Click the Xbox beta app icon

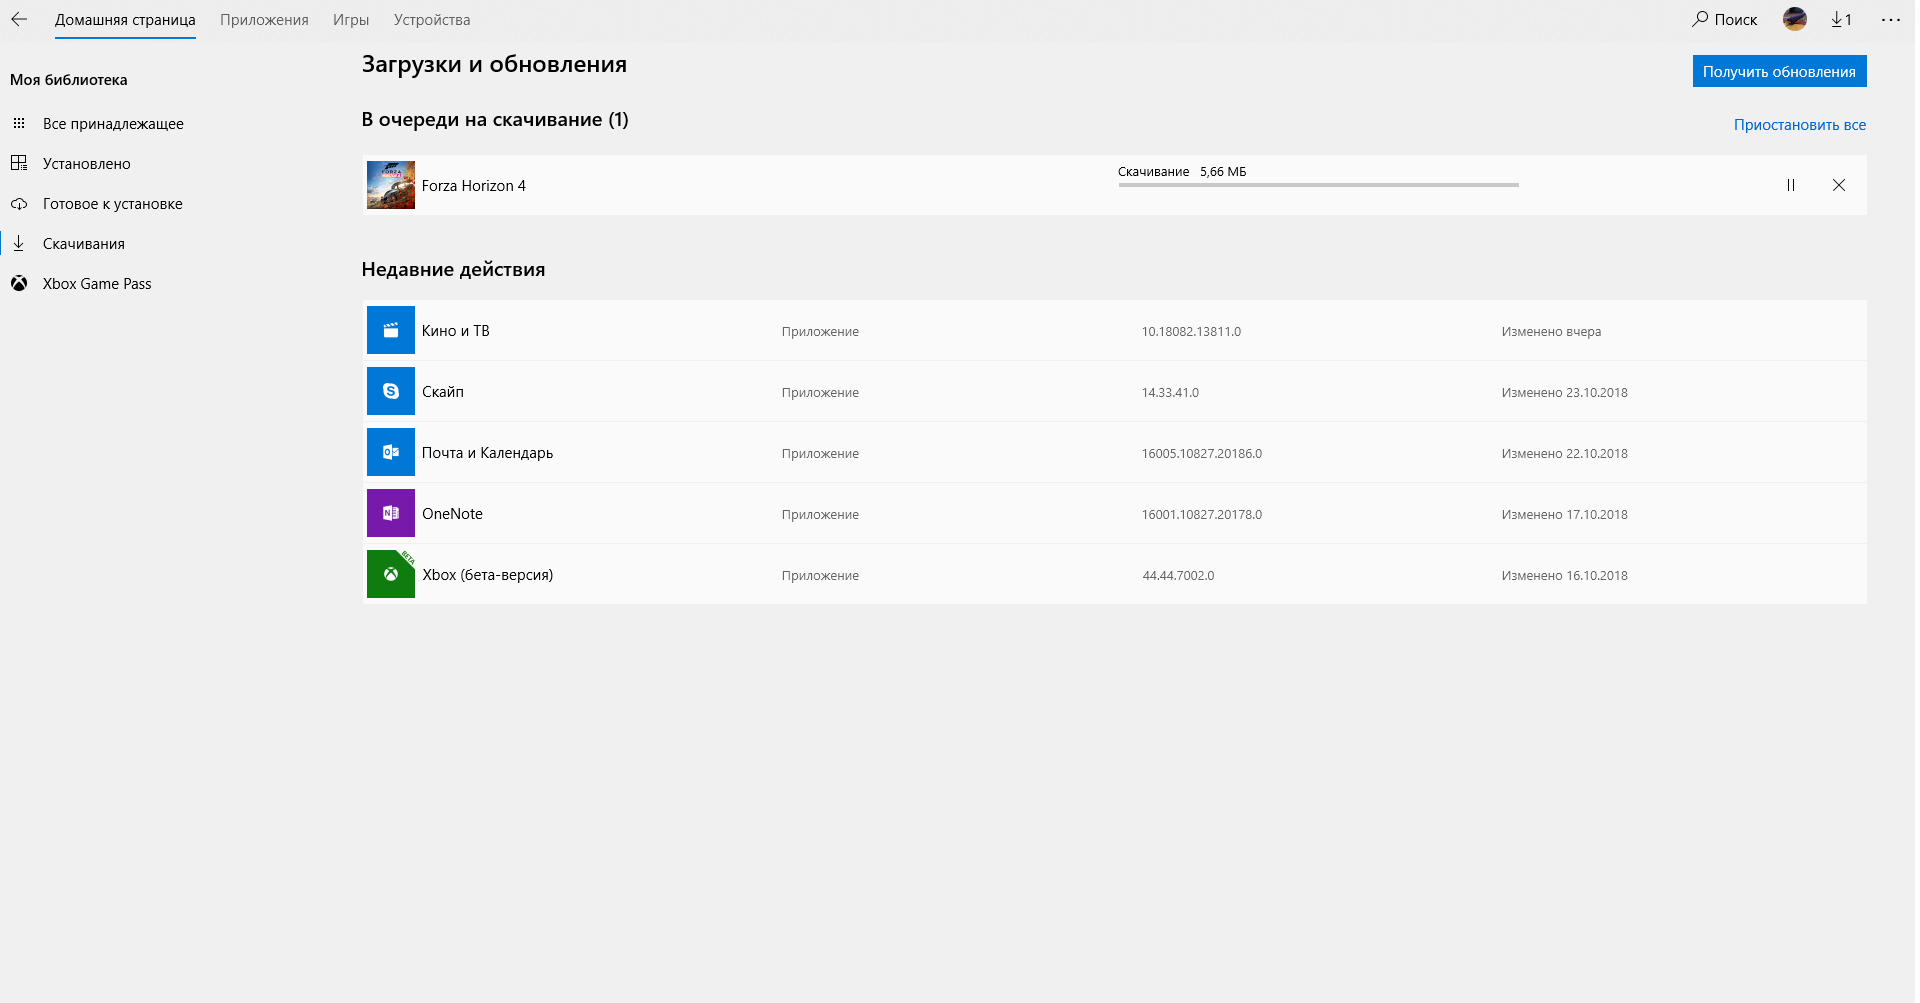click(391, 574)
